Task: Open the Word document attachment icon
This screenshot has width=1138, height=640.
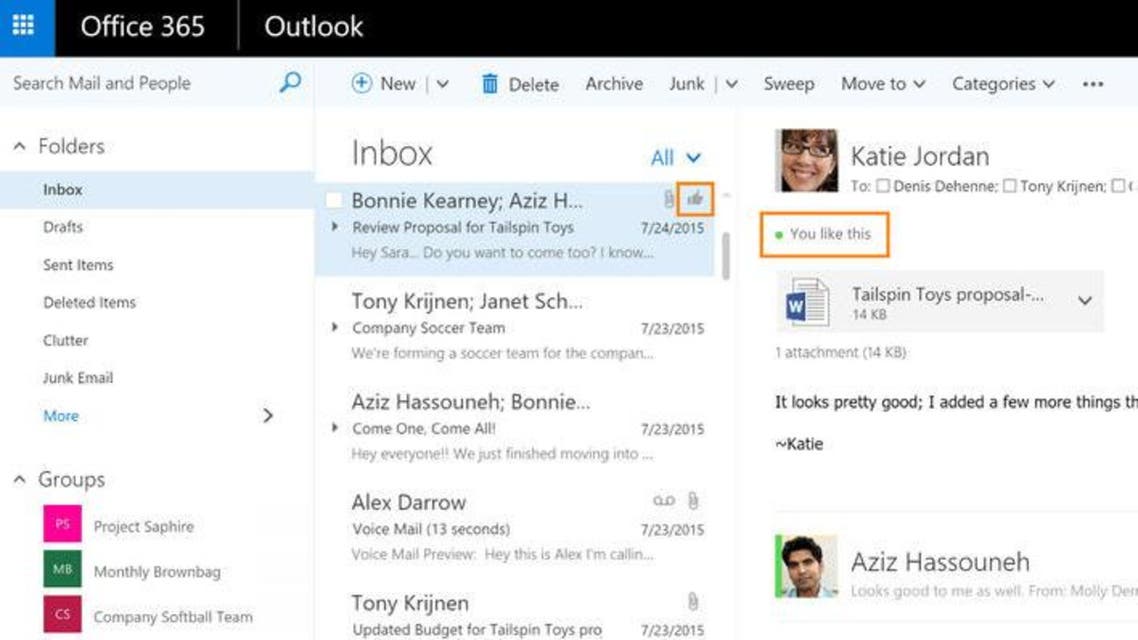Action: [x=807, y=302]
